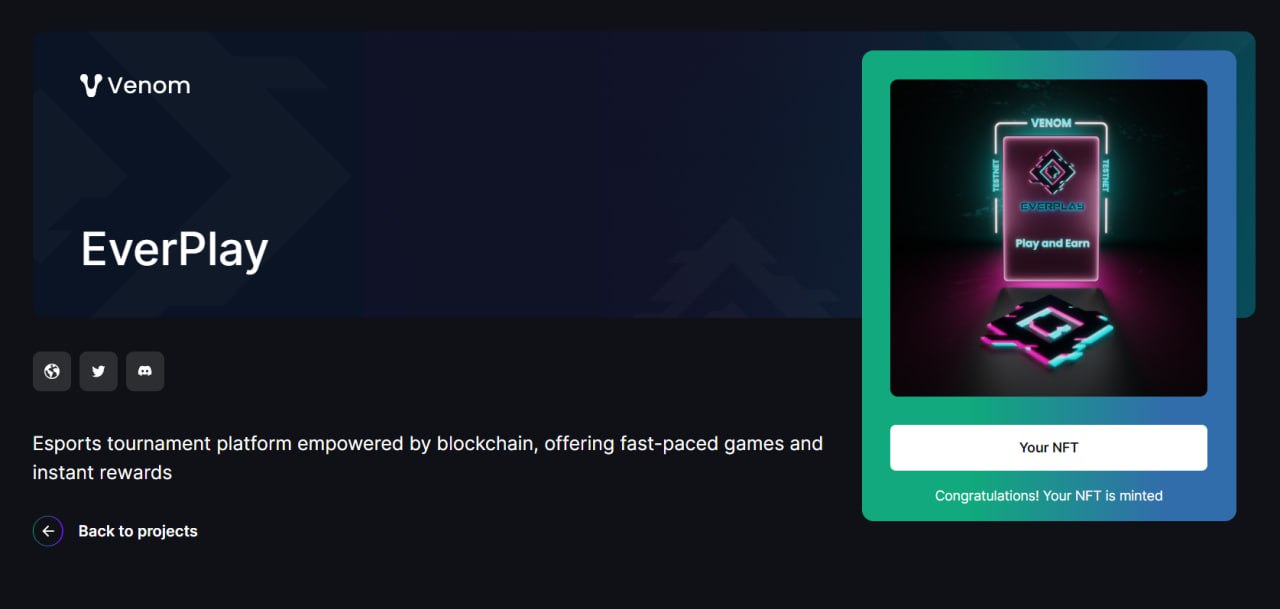This screenshot has height=609, width=1280.
Task: Click the Venom wordmark text in header
Action: click(148, 86)
